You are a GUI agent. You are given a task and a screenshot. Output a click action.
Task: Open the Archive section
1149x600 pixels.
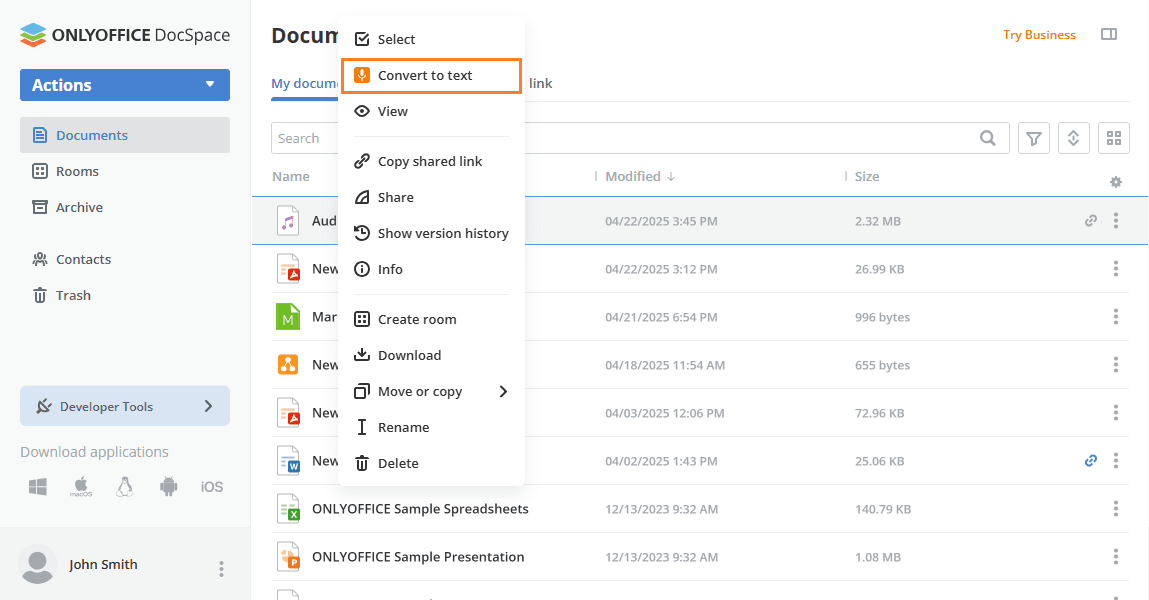pyautogui.click(x=67, y=207)
